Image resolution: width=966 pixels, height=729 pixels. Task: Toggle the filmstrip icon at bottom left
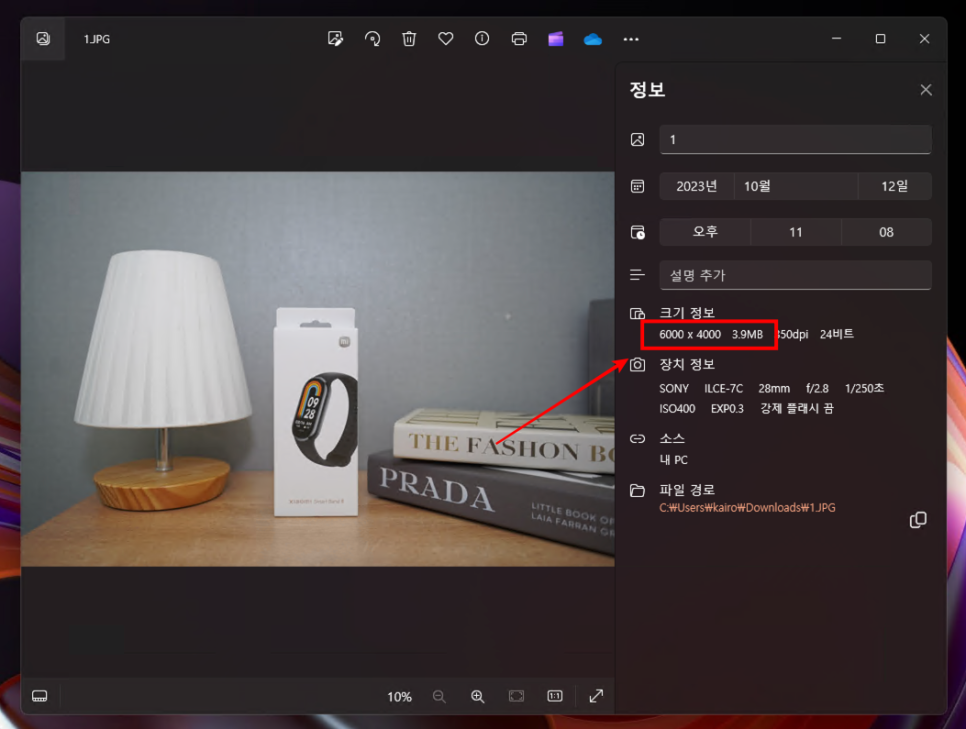pos(39,696)
